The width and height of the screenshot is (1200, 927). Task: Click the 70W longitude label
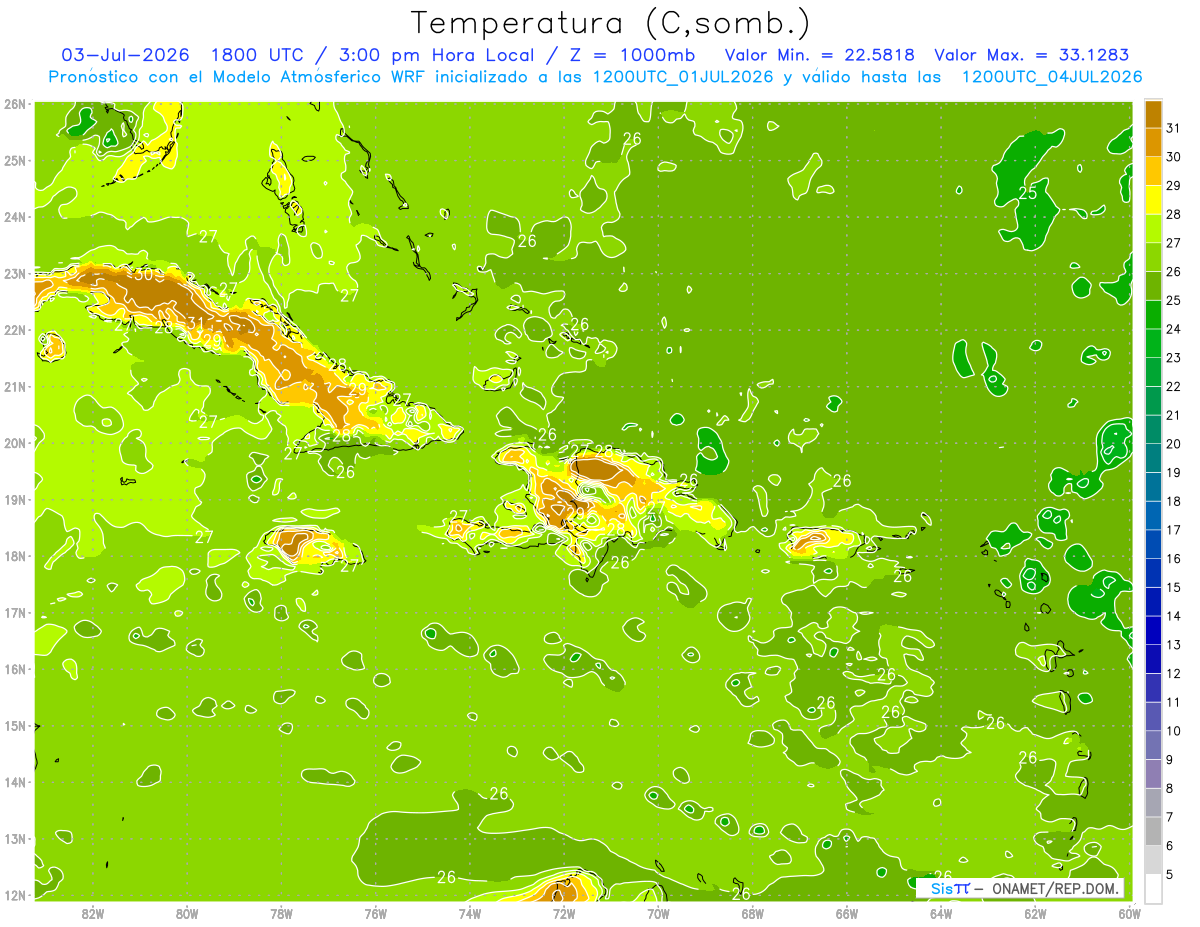658,913
